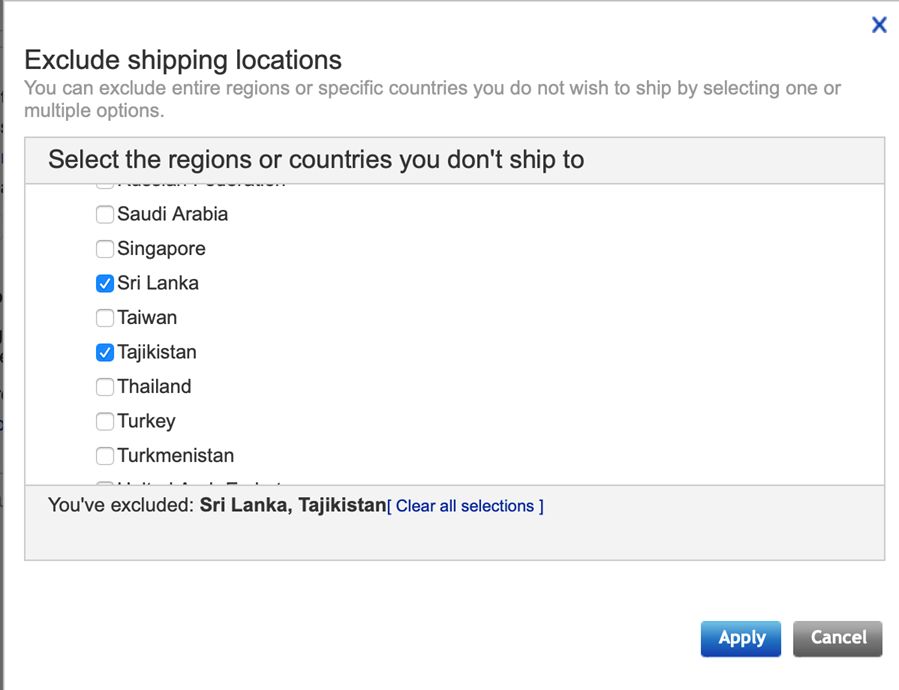Tick the partly hidden Russian Federation checkbox
Viewport: 899px width, 690px height.
tap(105, 186)
